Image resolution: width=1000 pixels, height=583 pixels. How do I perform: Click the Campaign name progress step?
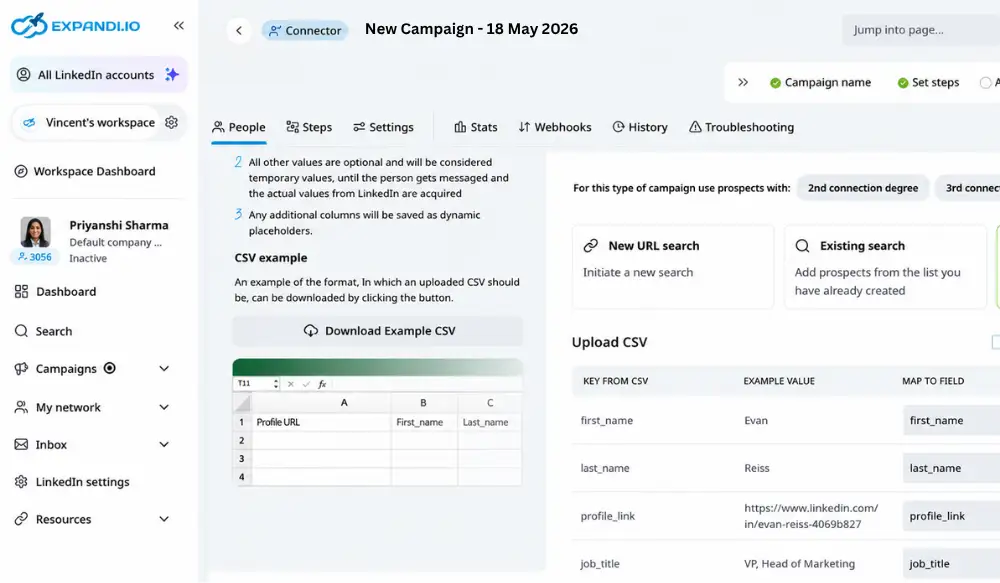click(820, 83)
